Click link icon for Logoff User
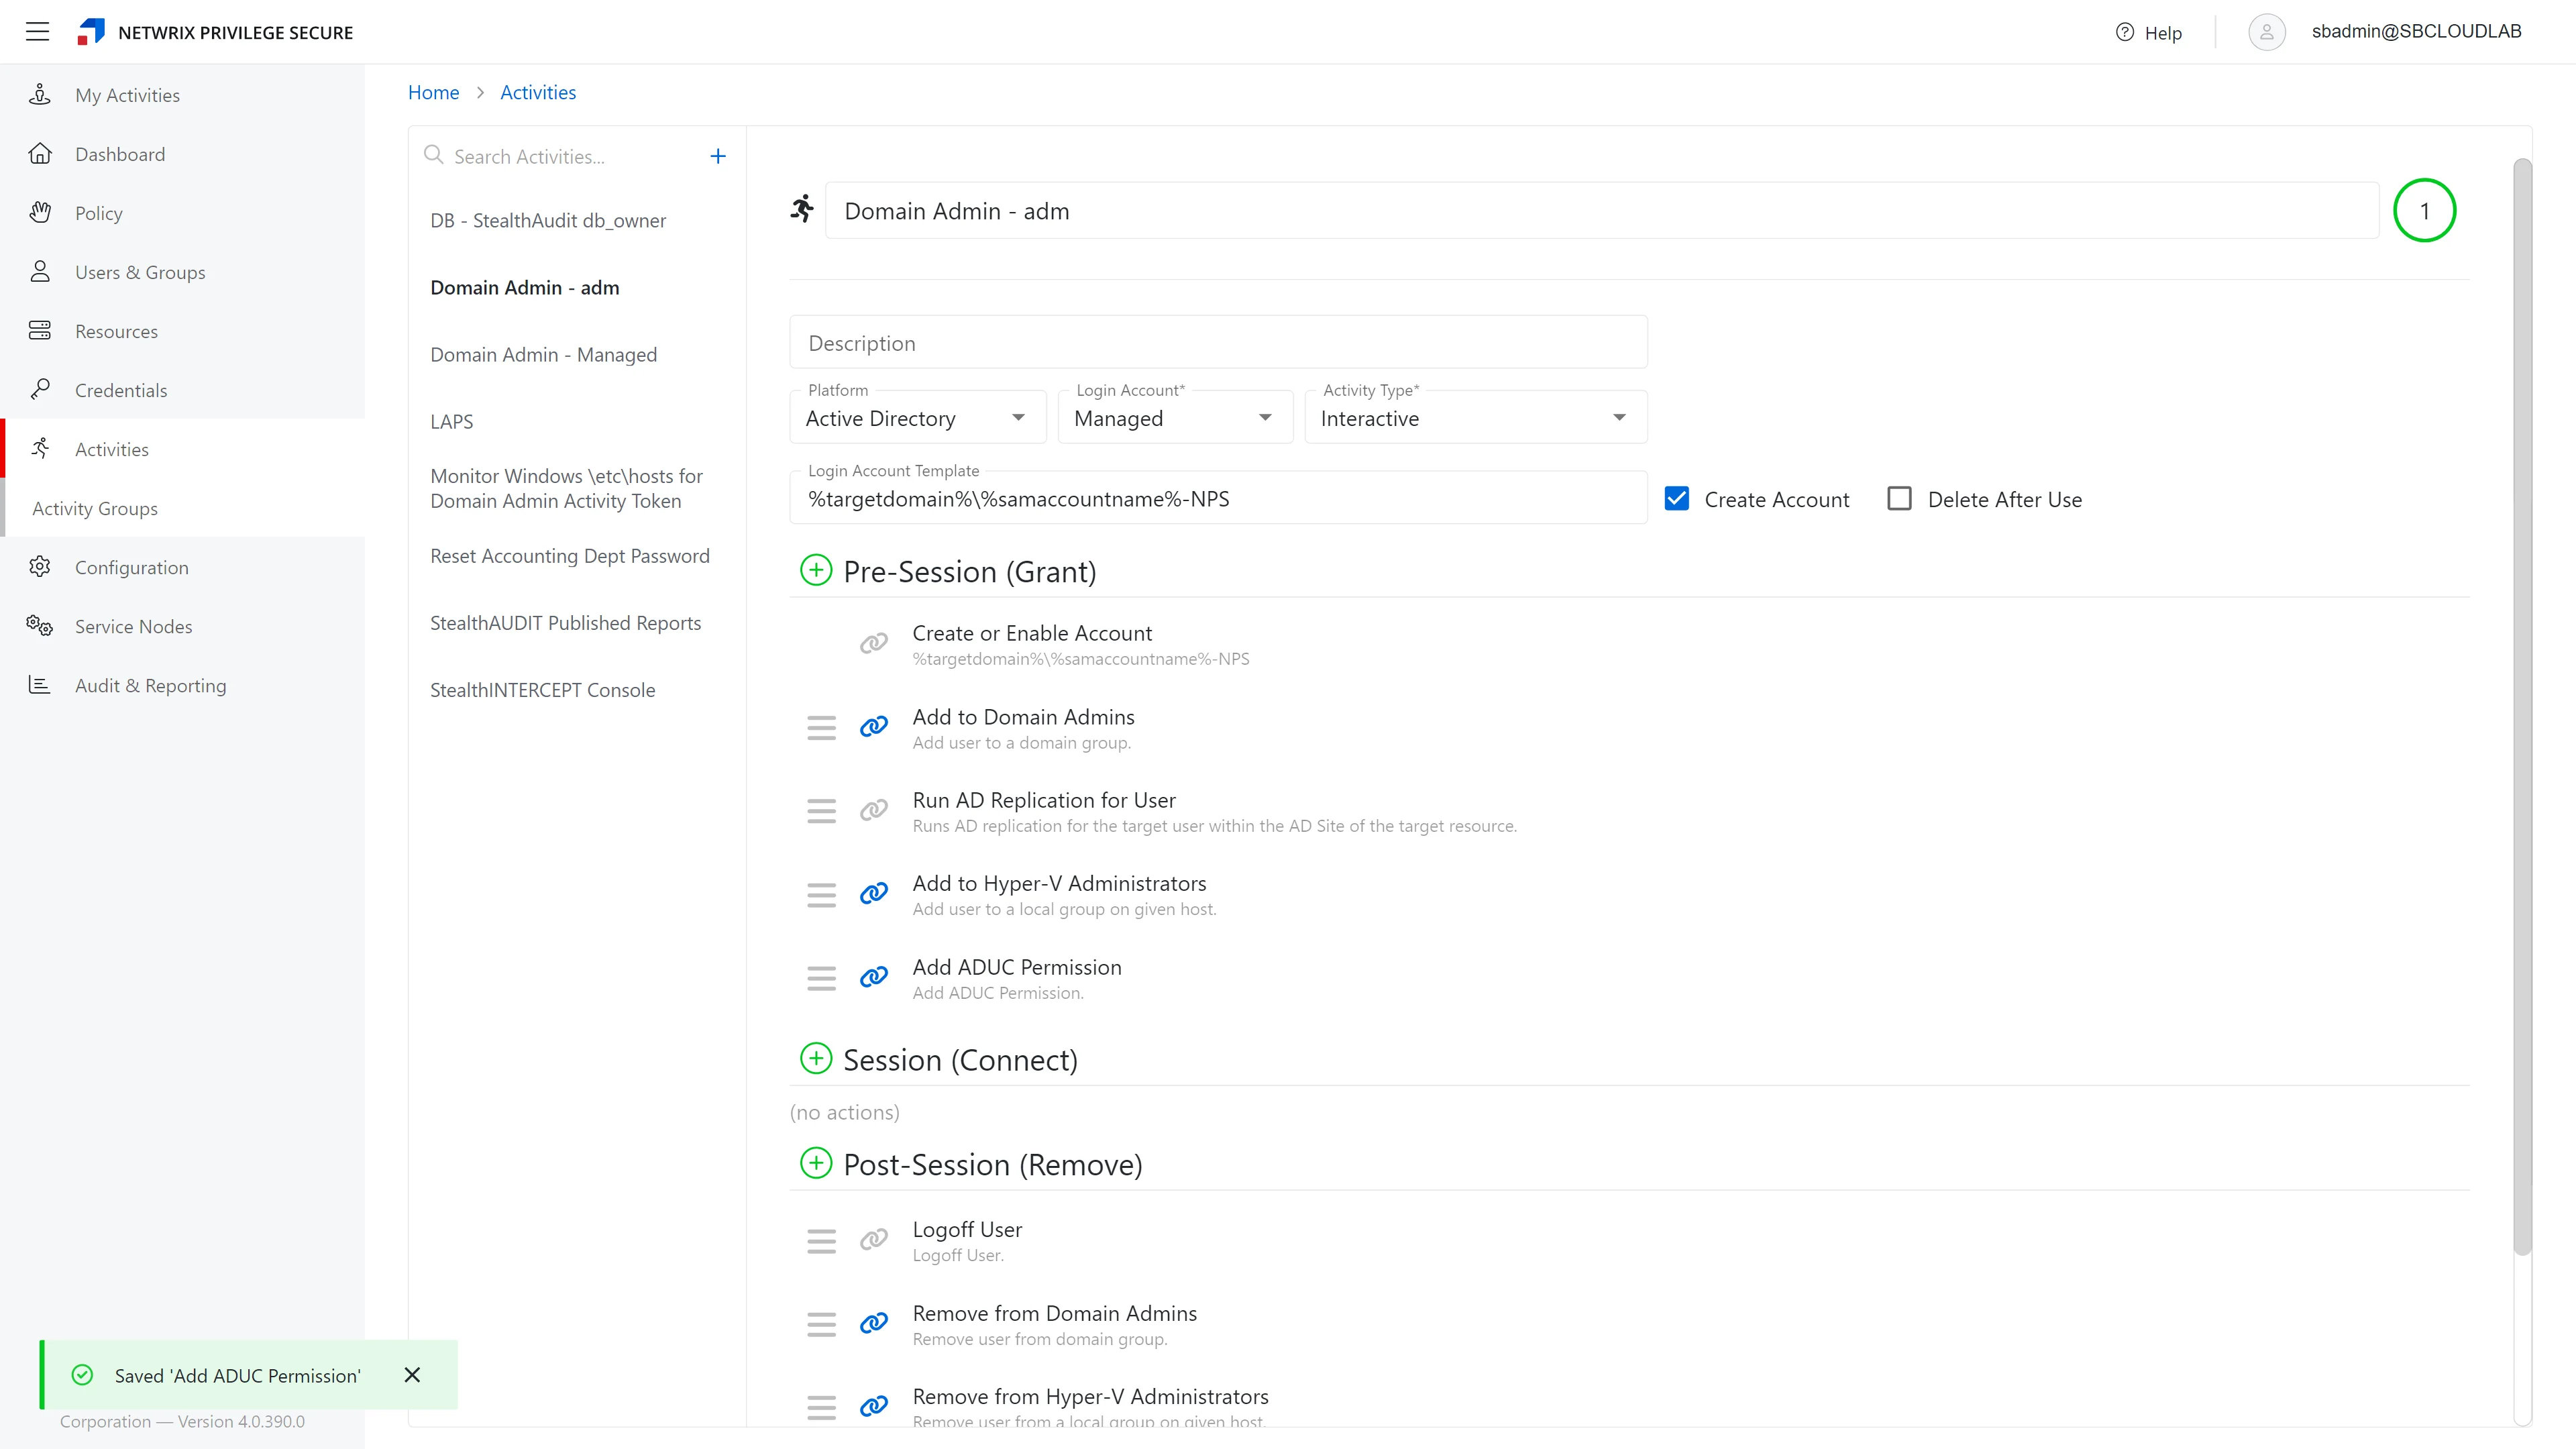 (x=874, y=1240)
